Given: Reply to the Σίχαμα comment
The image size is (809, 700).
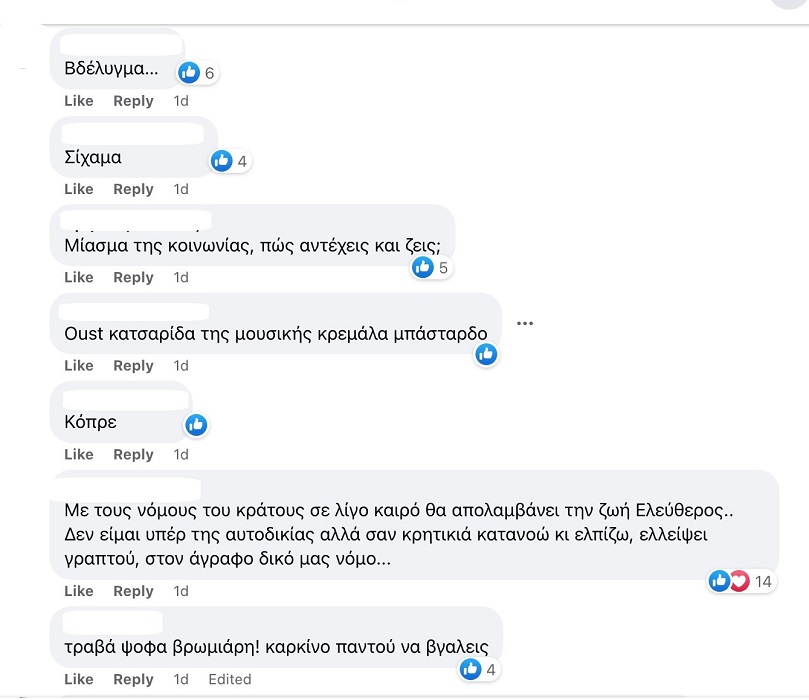Looking at the screenshot, I should (133, 188).
